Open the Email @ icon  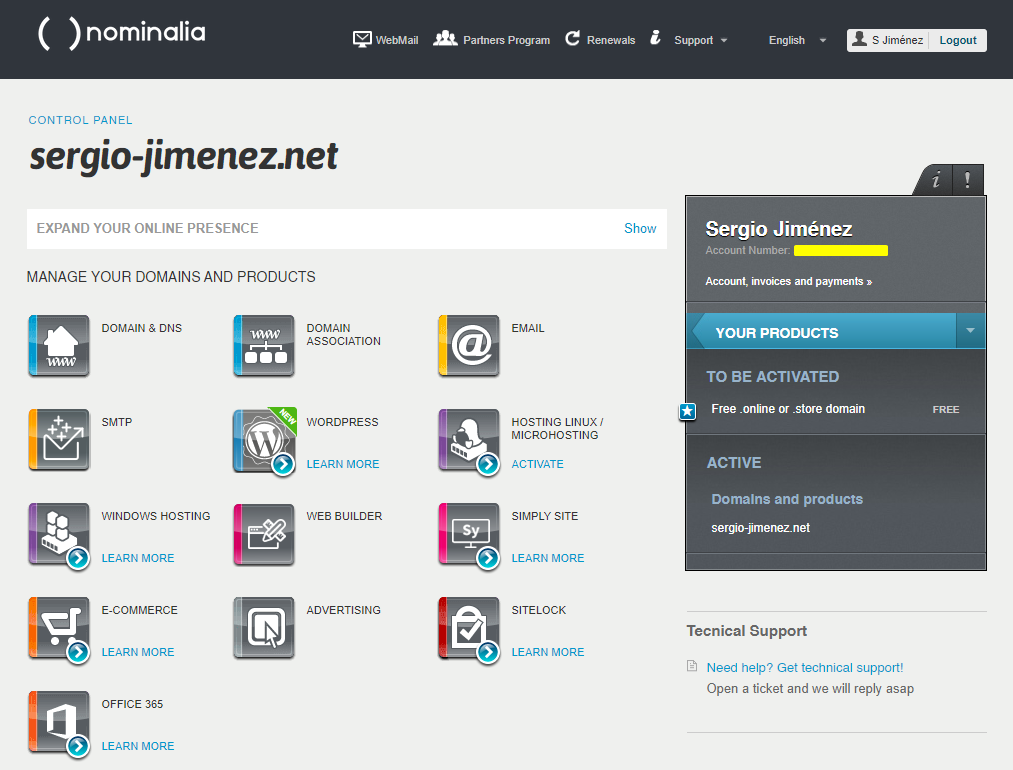coord(469,346)
